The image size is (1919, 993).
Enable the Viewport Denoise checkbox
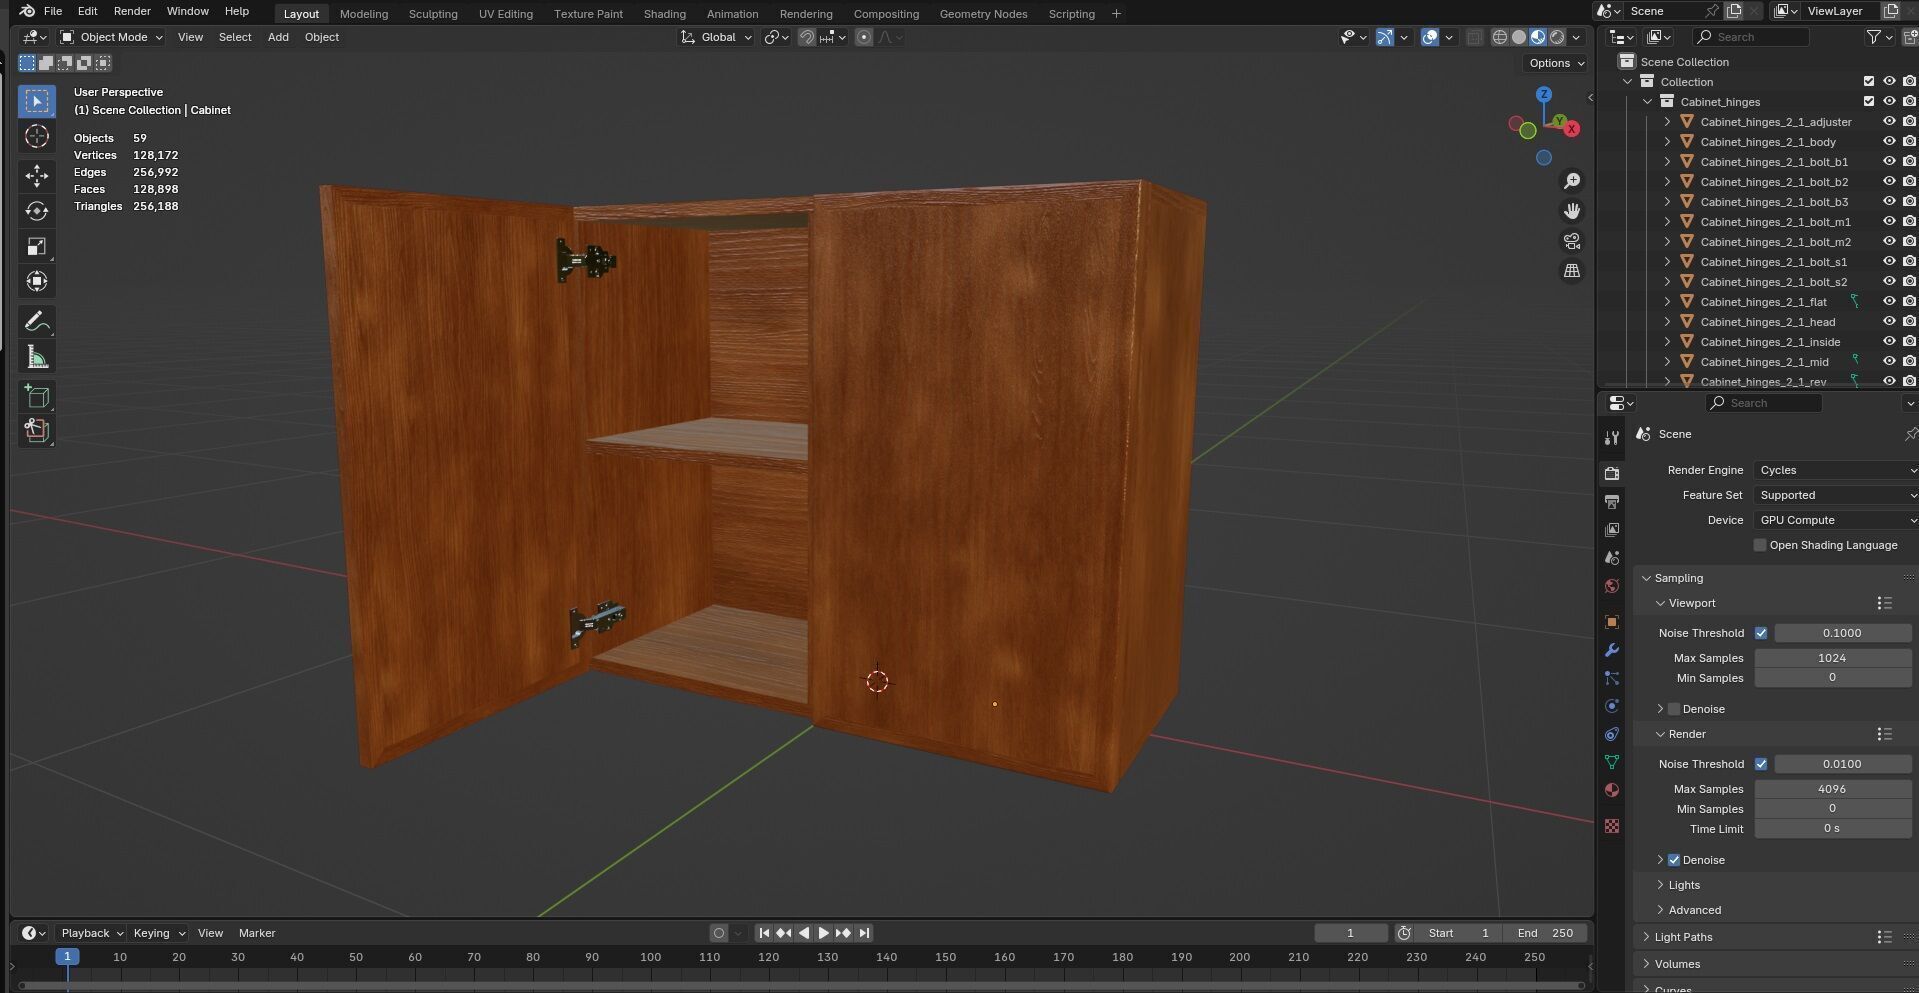(1674, 709)
